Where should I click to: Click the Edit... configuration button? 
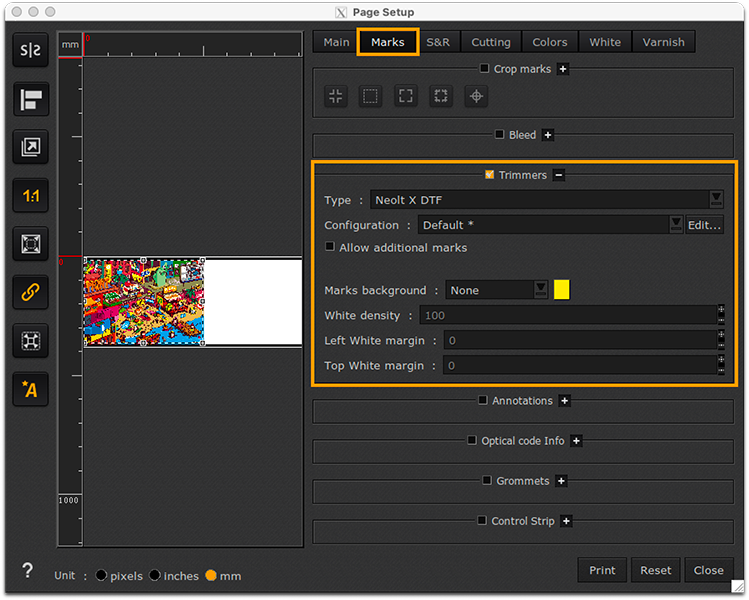click(x=705, y=225)
